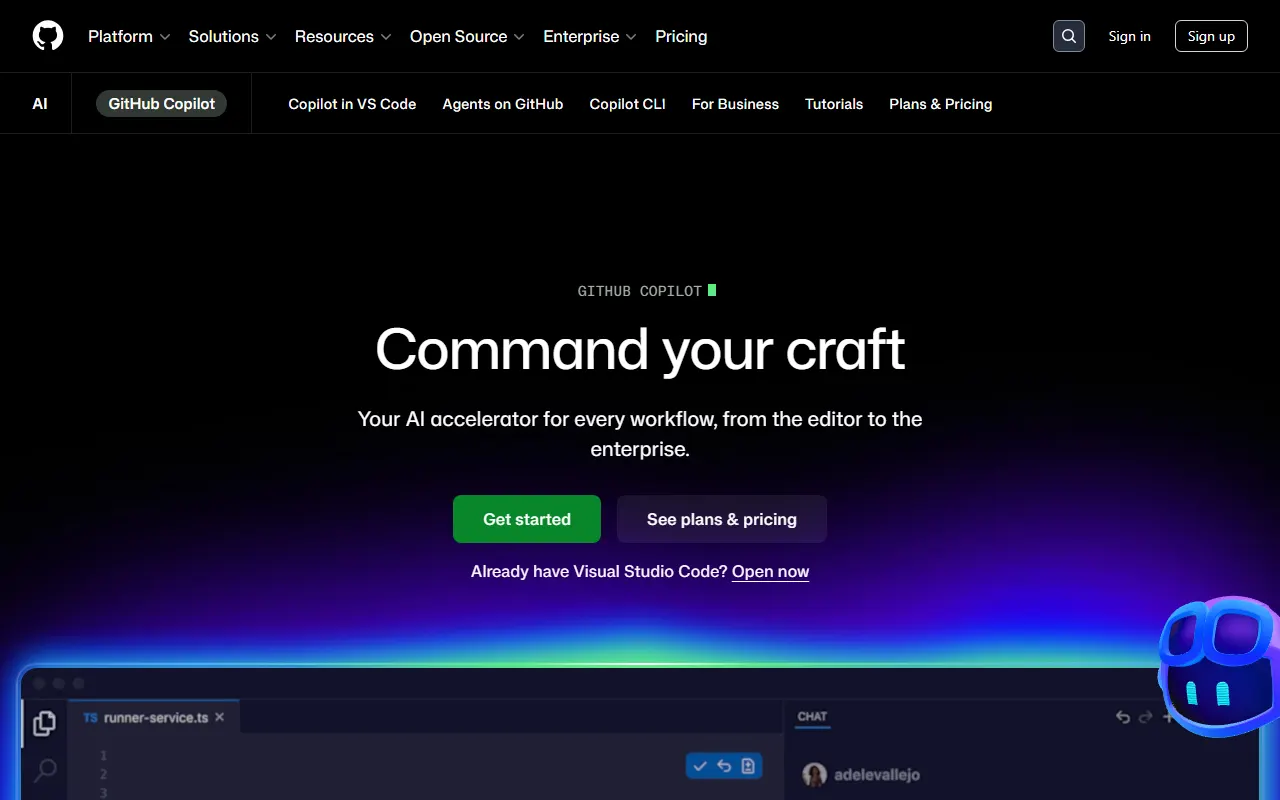Viewport: 1280px width, 800px height.
Task: Open the Tutorials page
Action: click(834, 104)
